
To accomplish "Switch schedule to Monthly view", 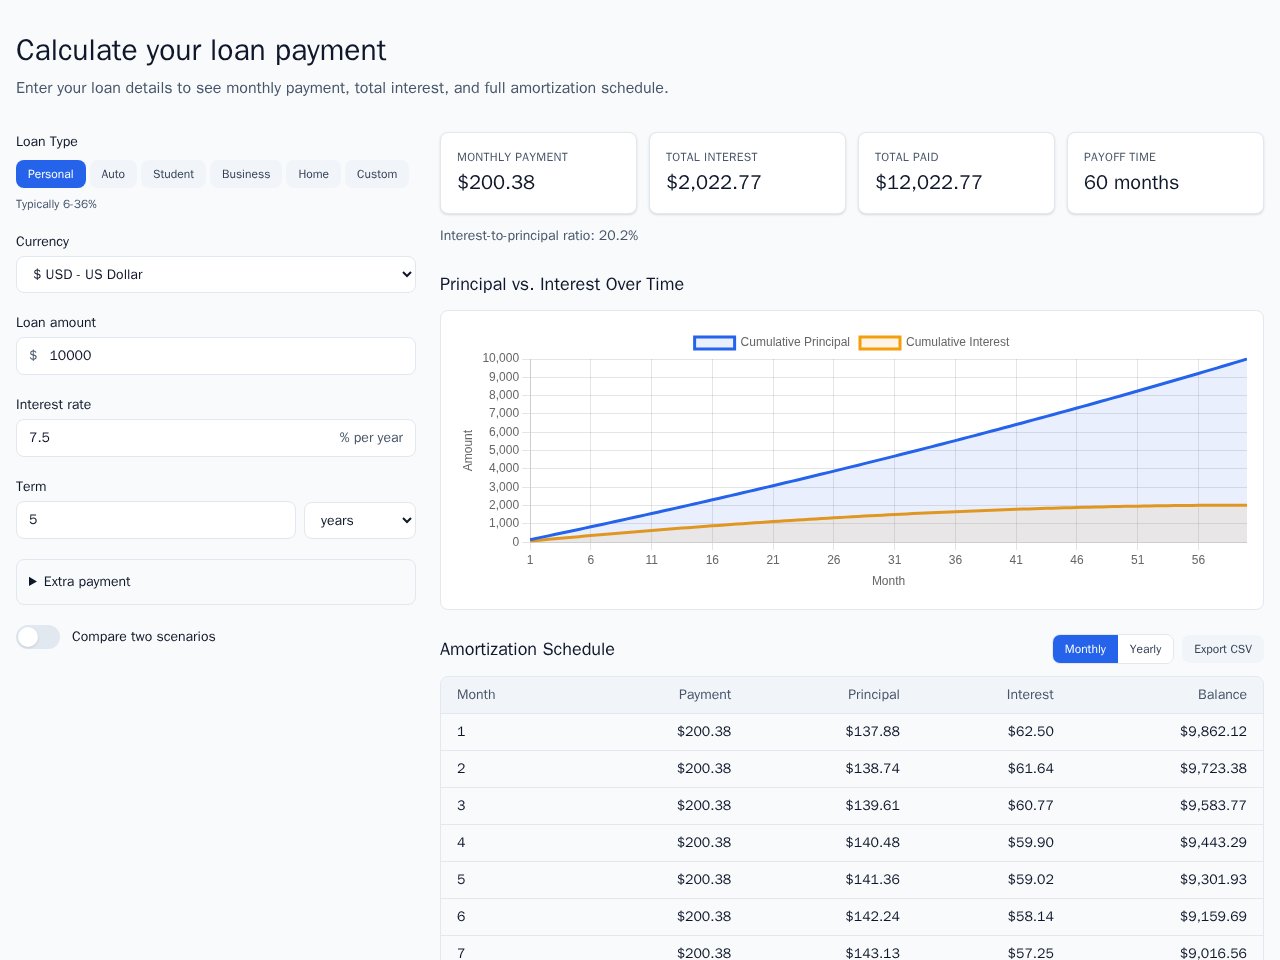I will 1085,649.
